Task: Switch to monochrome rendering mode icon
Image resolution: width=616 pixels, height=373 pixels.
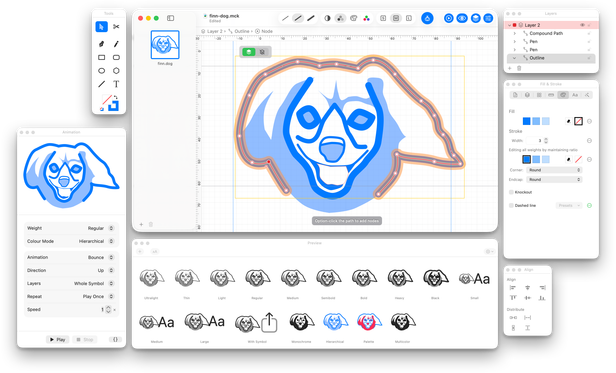Action: (x=327, y=18)
